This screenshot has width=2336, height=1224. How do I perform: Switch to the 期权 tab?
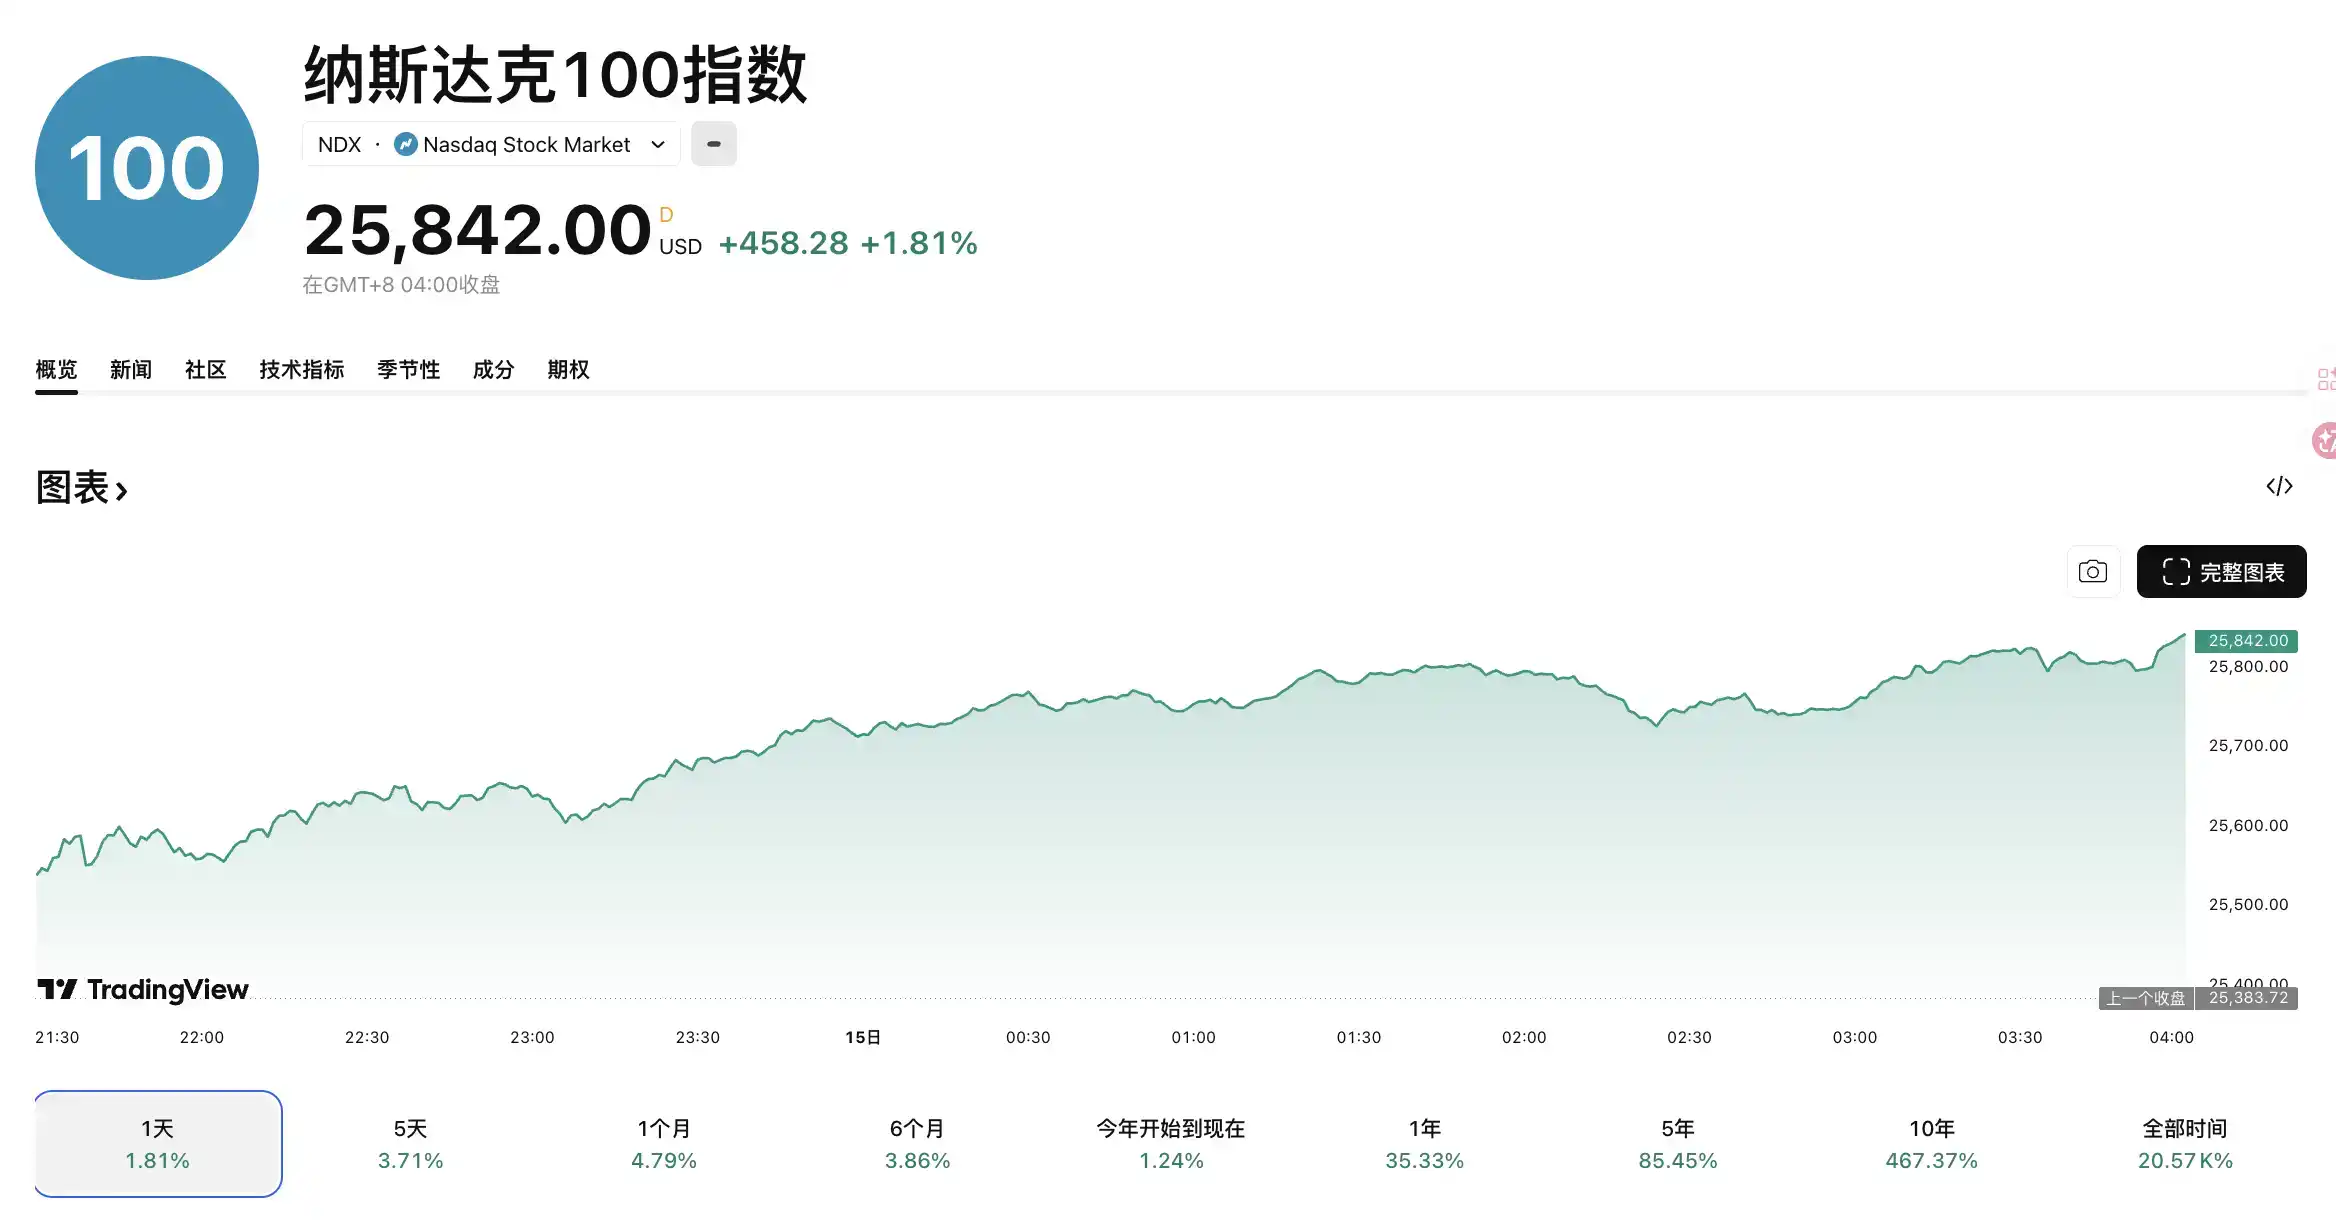tap(568, 370)
